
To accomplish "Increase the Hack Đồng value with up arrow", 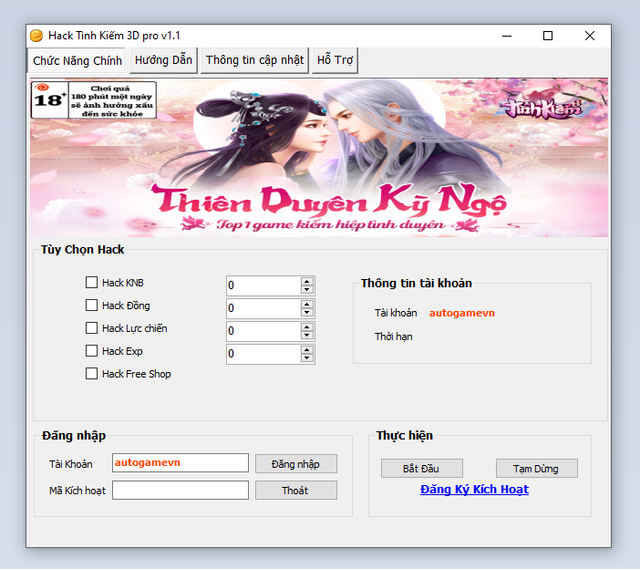I will click(x=307, y=304).
